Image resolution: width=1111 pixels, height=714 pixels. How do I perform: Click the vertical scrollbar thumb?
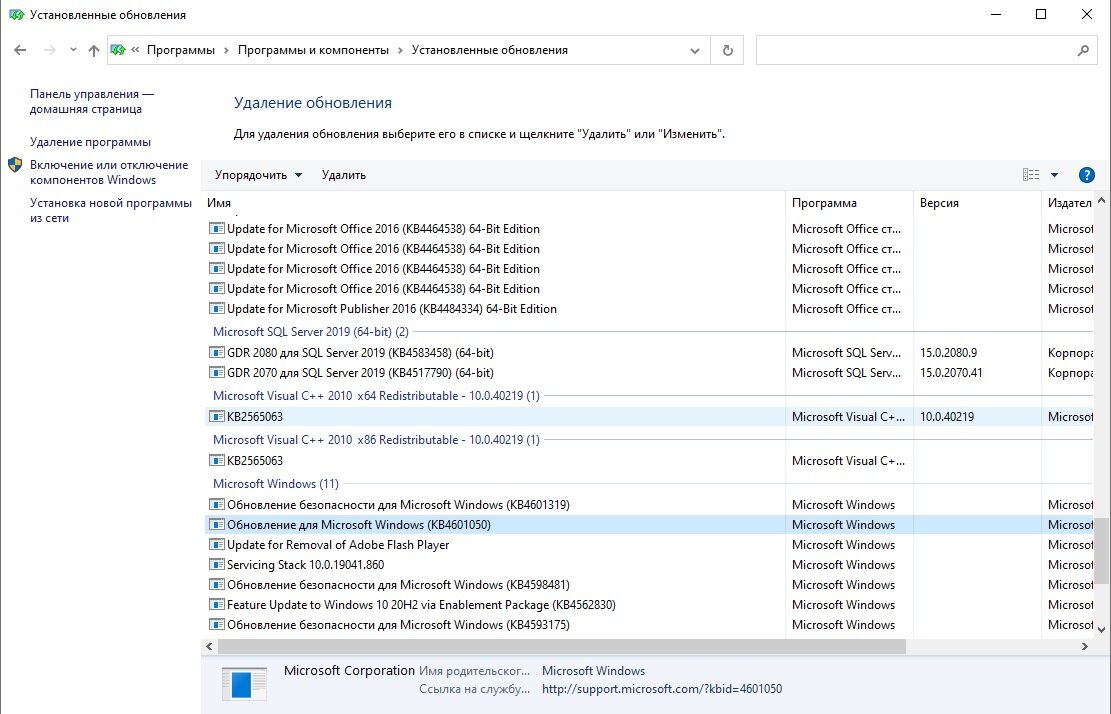click(x=1101, y=551)
